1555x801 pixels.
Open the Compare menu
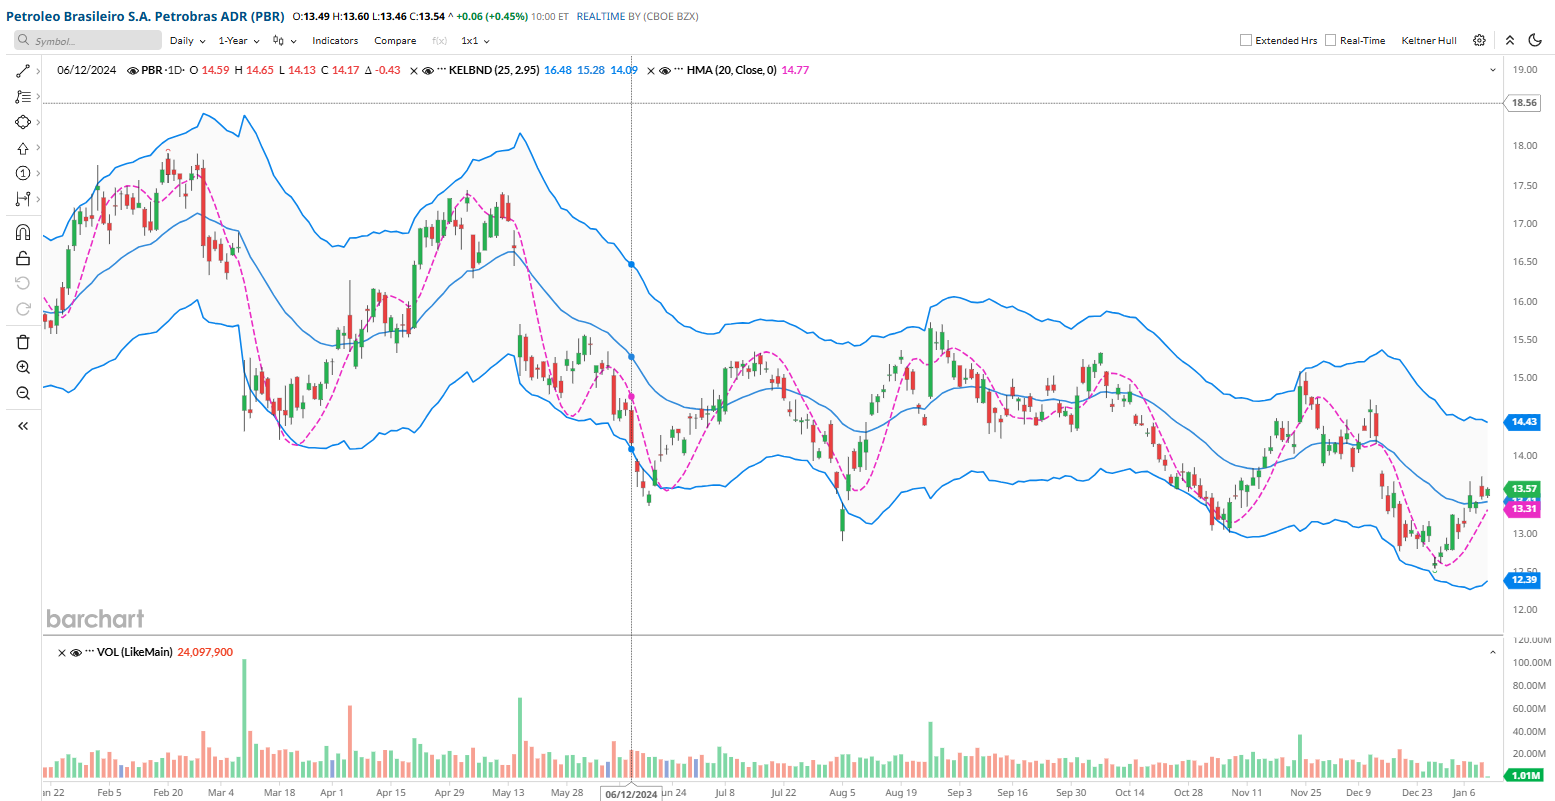(x=395, y=41)
